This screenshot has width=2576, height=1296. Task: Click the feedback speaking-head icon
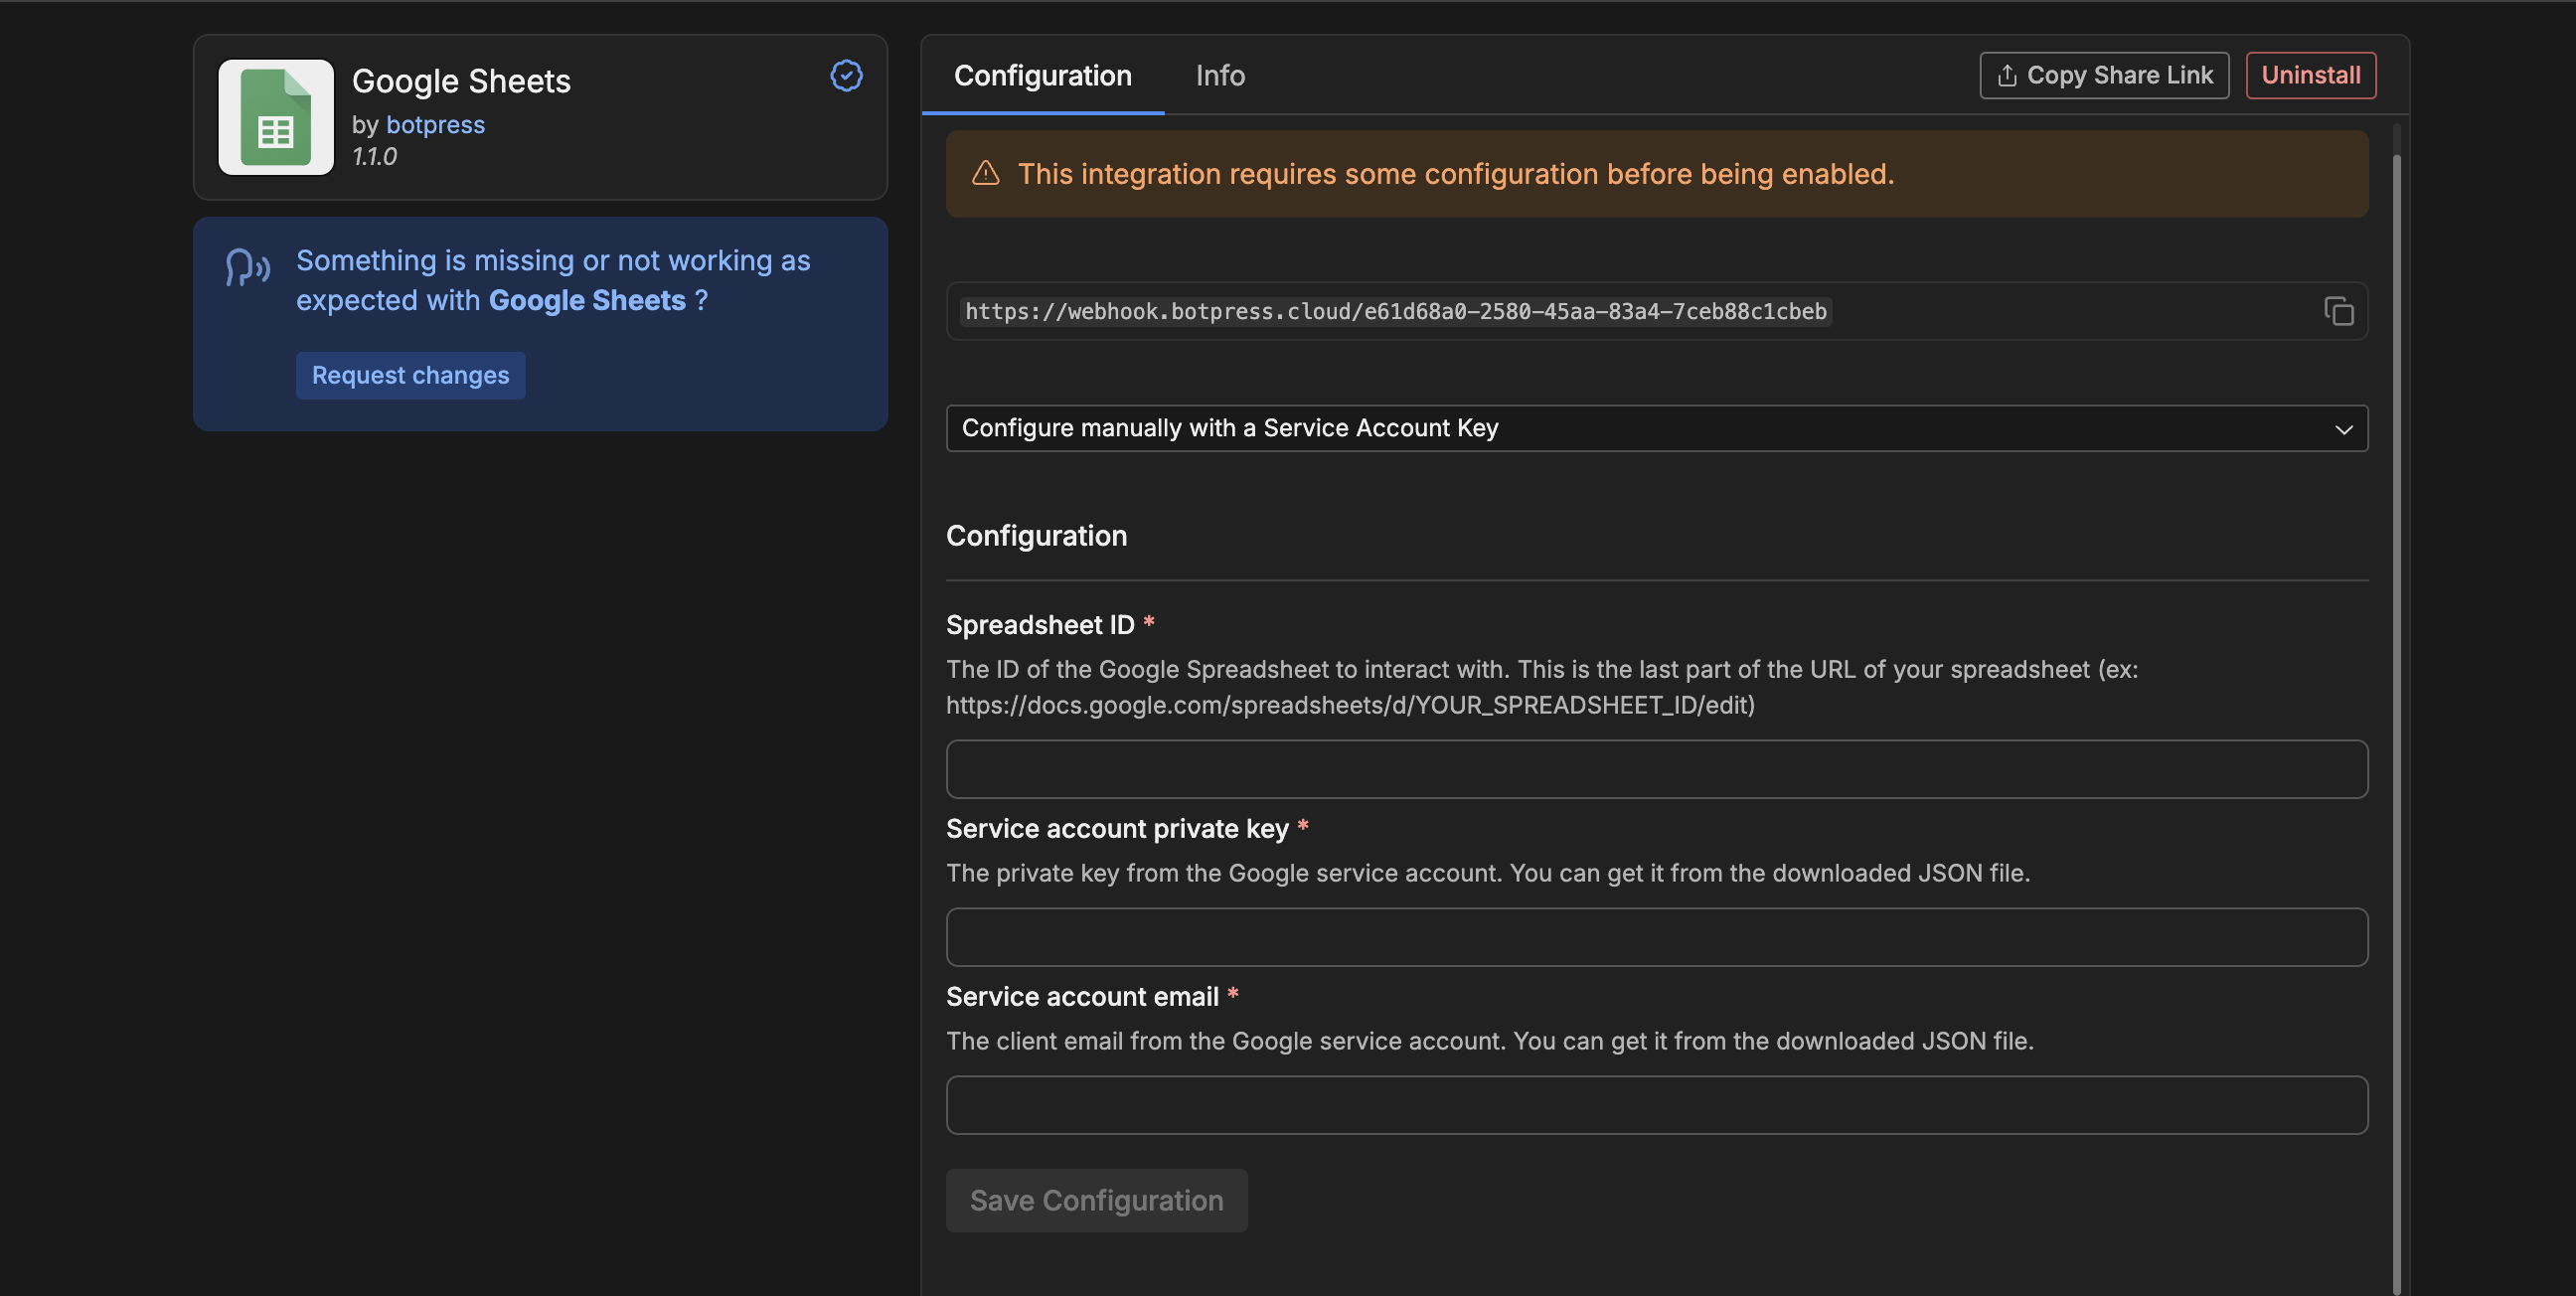[247, 267]
